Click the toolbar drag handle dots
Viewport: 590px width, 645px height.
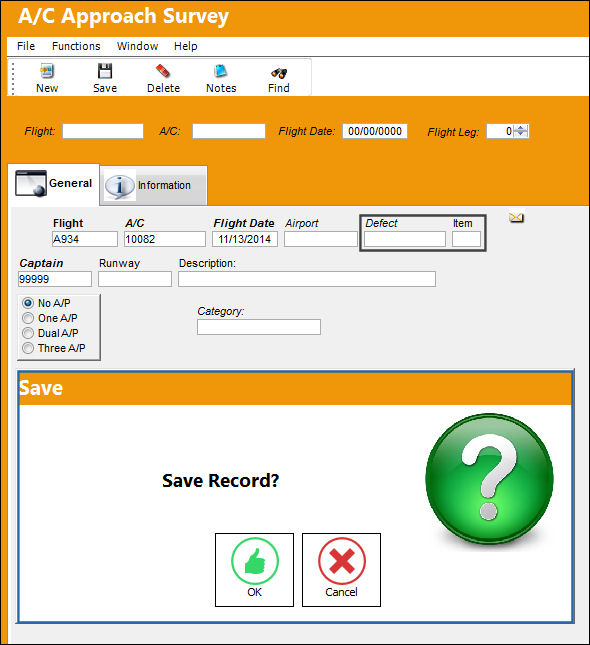click(x=13, y=78)
